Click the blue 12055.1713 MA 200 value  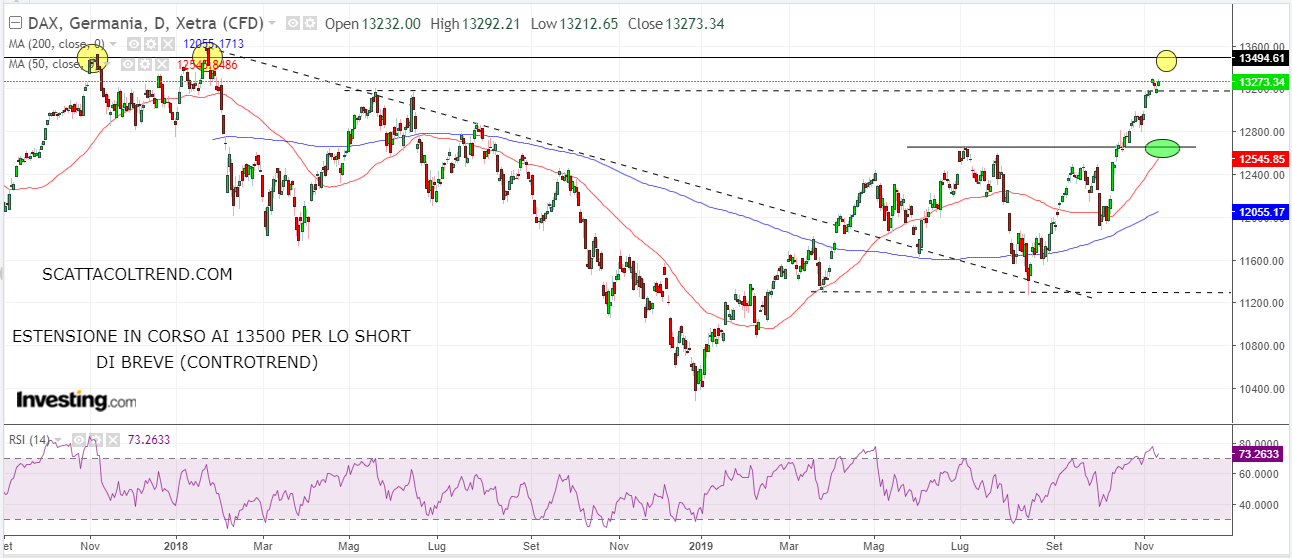213,44
